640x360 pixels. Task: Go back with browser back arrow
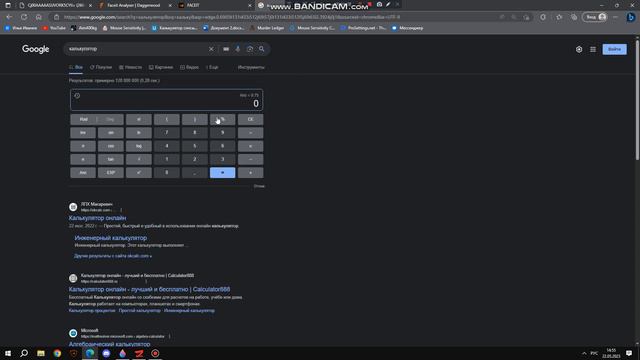pos(9,17)
